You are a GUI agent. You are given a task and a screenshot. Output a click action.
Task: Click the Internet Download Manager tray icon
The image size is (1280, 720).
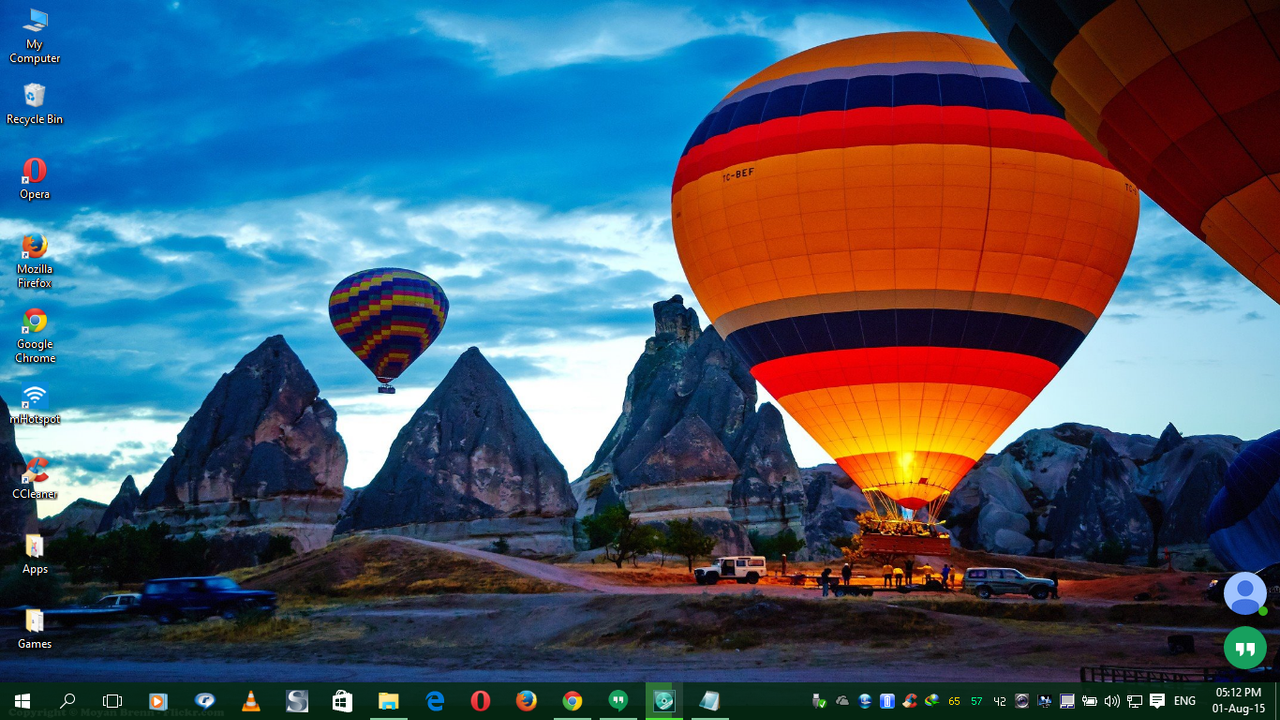pyautogui.click(x=932, y=701)
